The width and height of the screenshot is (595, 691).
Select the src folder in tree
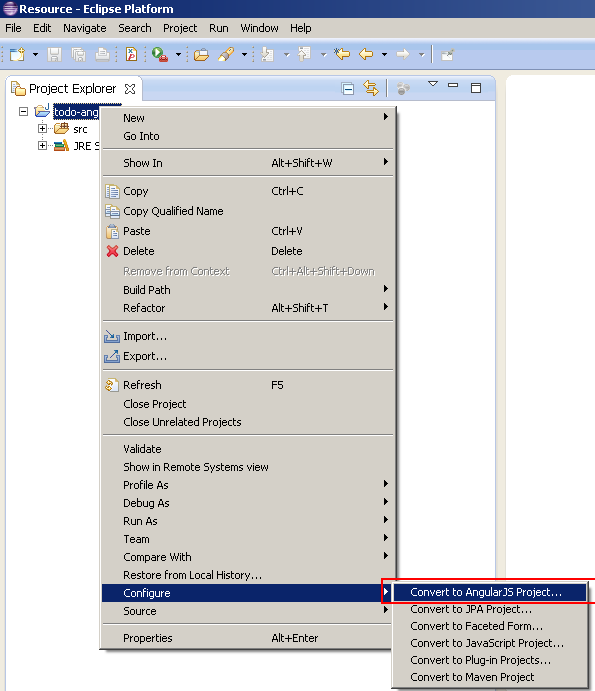coord(80,129)
